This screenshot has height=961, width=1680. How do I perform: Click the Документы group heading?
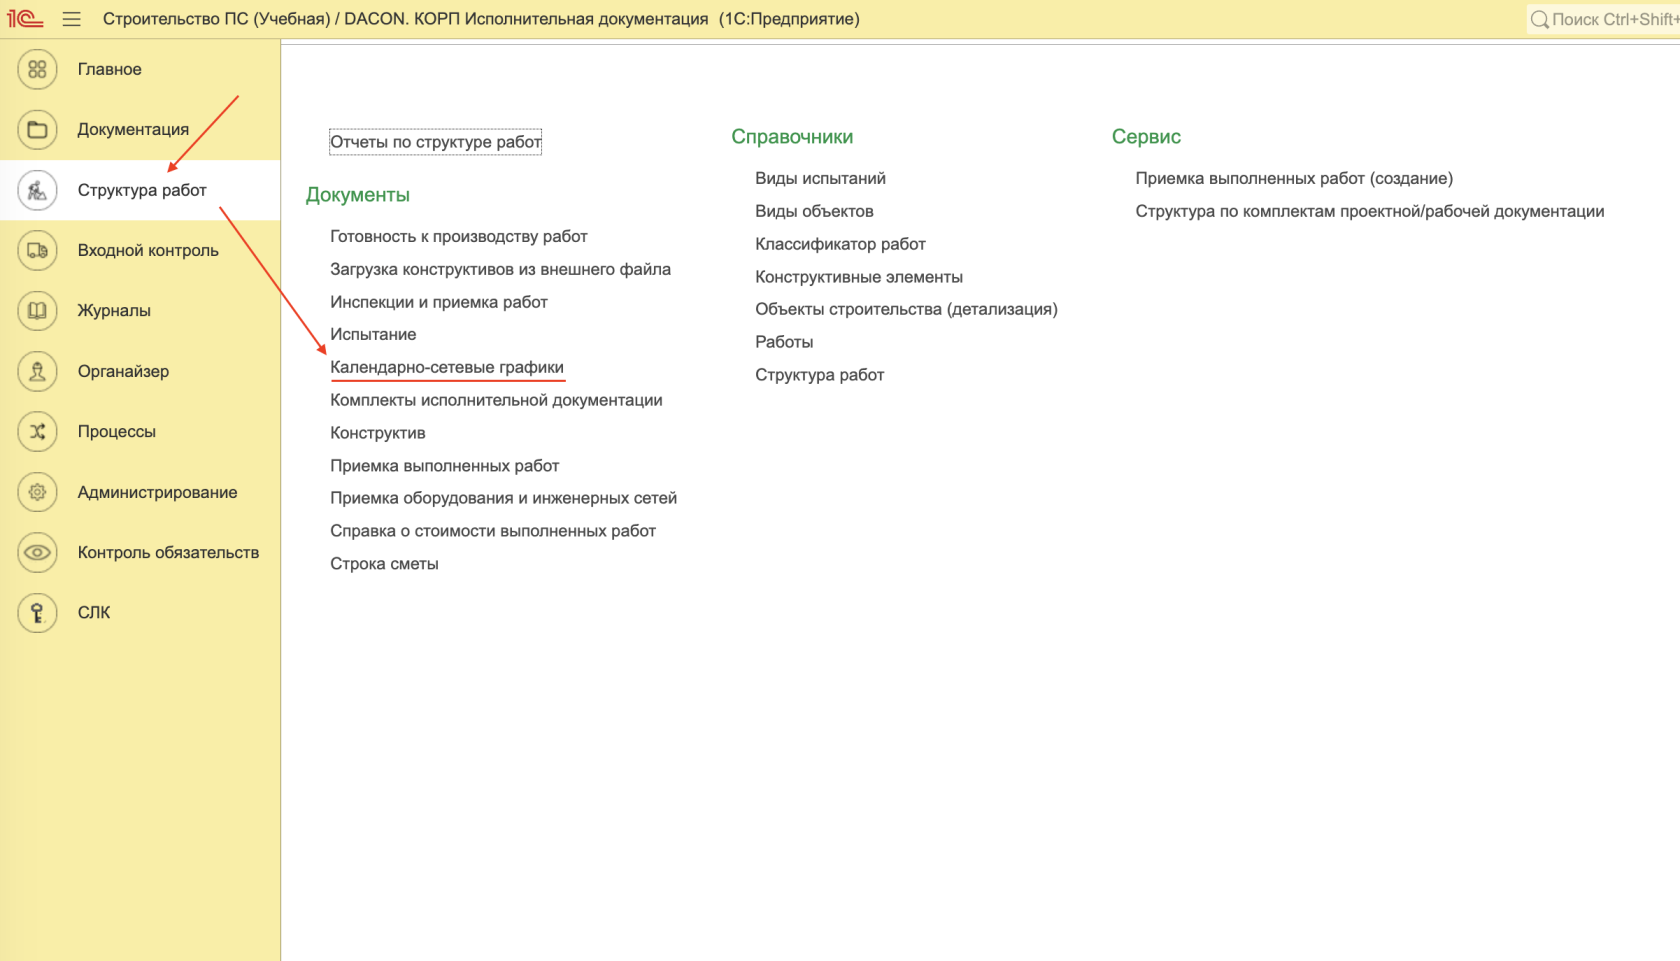click(x=358, y=195)
